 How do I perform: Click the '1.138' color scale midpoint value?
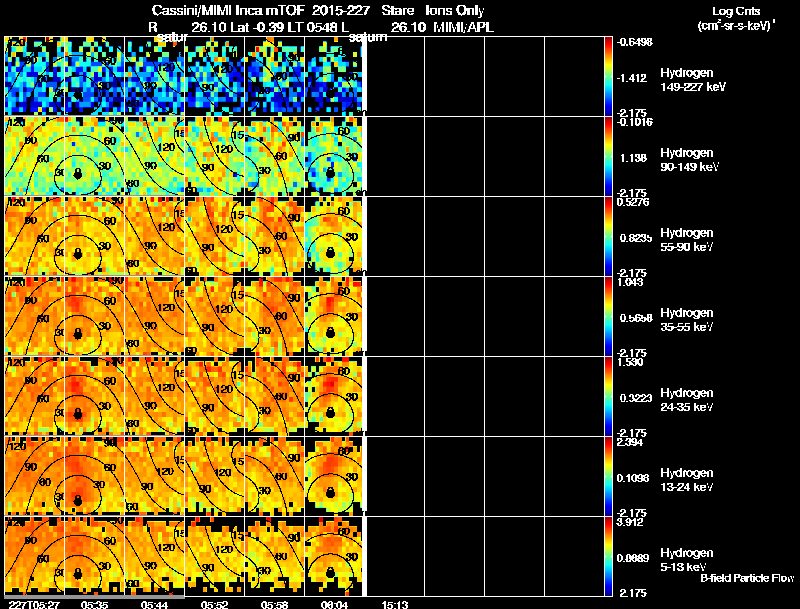pyautogui.click(x=634, y=158)
